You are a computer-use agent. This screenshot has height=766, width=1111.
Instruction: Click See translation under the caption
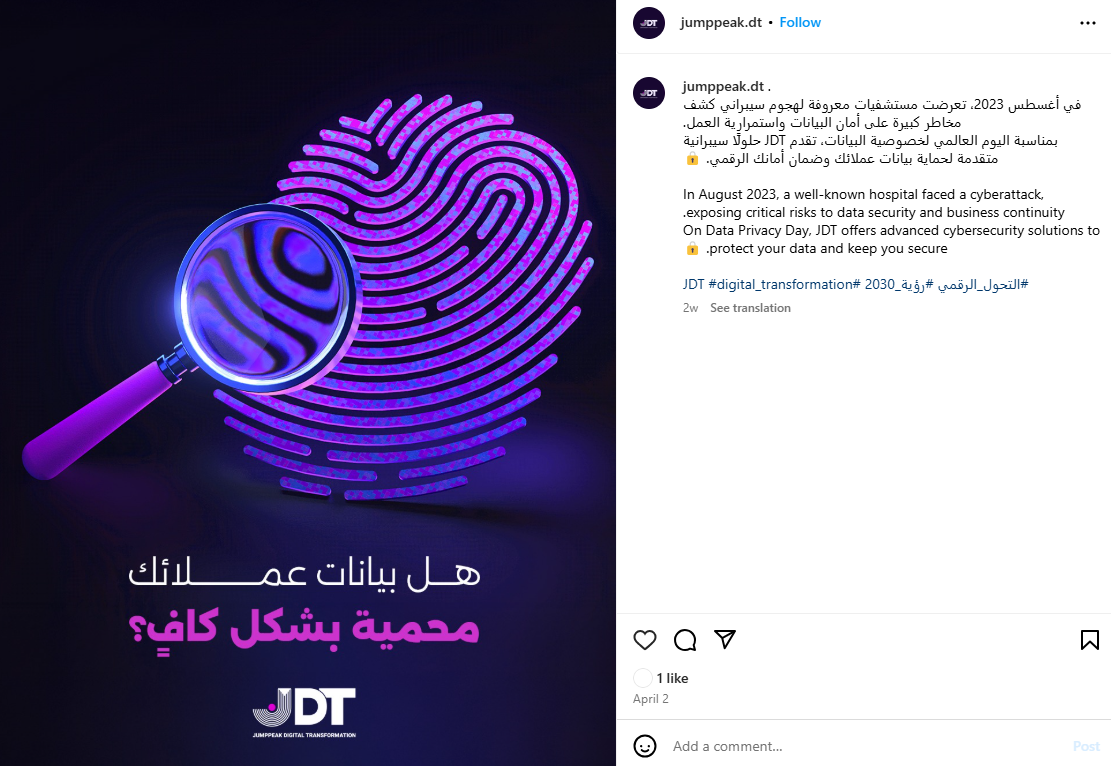(x=750, y=308)
